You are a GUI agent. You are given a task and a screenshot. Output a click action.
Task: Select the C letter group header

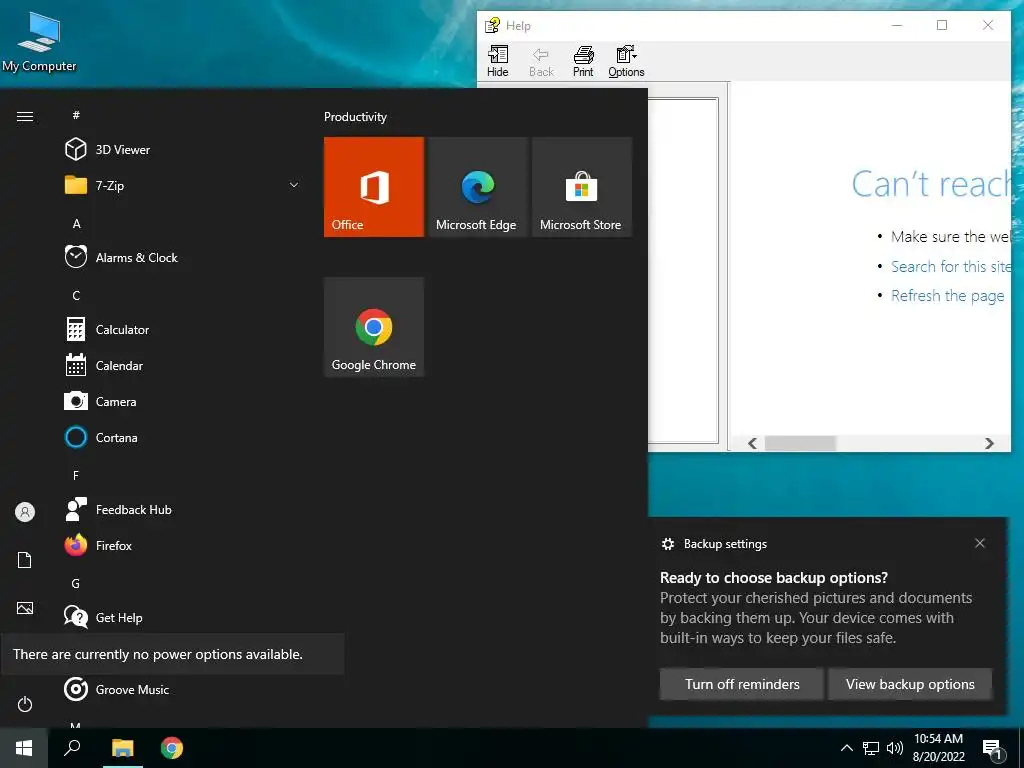76,295
